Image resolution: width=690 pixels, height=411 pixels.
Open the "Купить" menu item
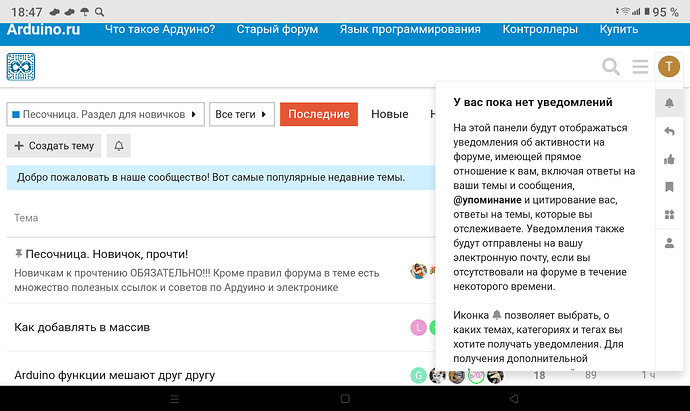tap(619, 29)
